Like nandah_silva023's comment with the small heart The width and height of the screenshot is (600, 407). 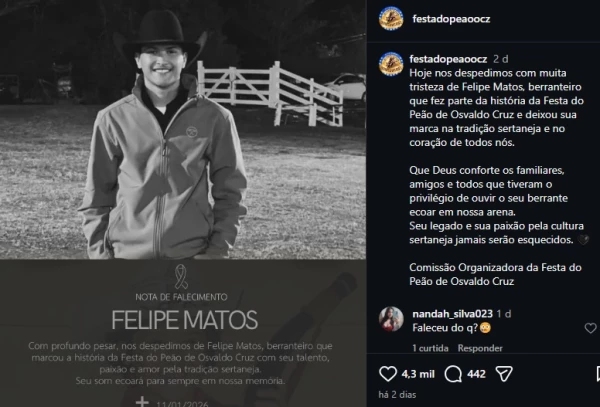coord(590,328)
